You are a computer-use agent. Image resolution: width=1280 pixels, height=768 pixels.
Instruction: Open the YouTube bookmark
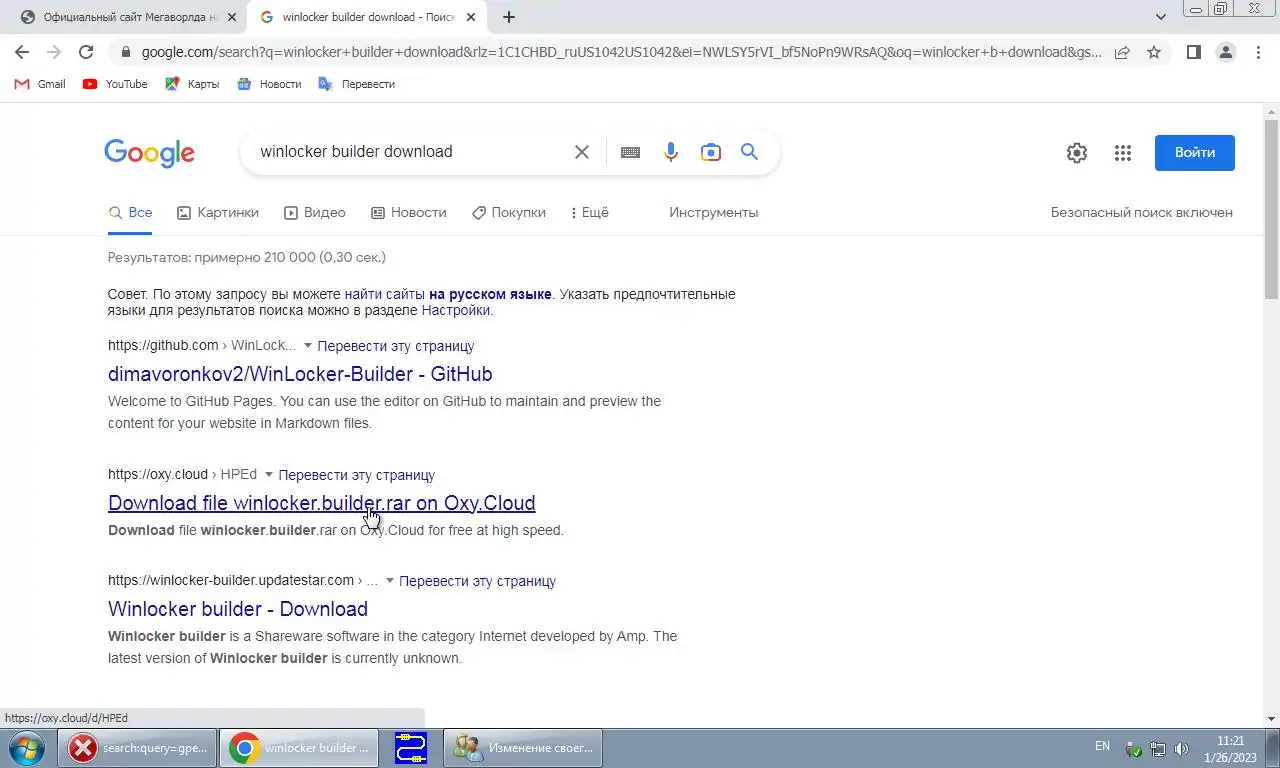click(x=115, y=84)
